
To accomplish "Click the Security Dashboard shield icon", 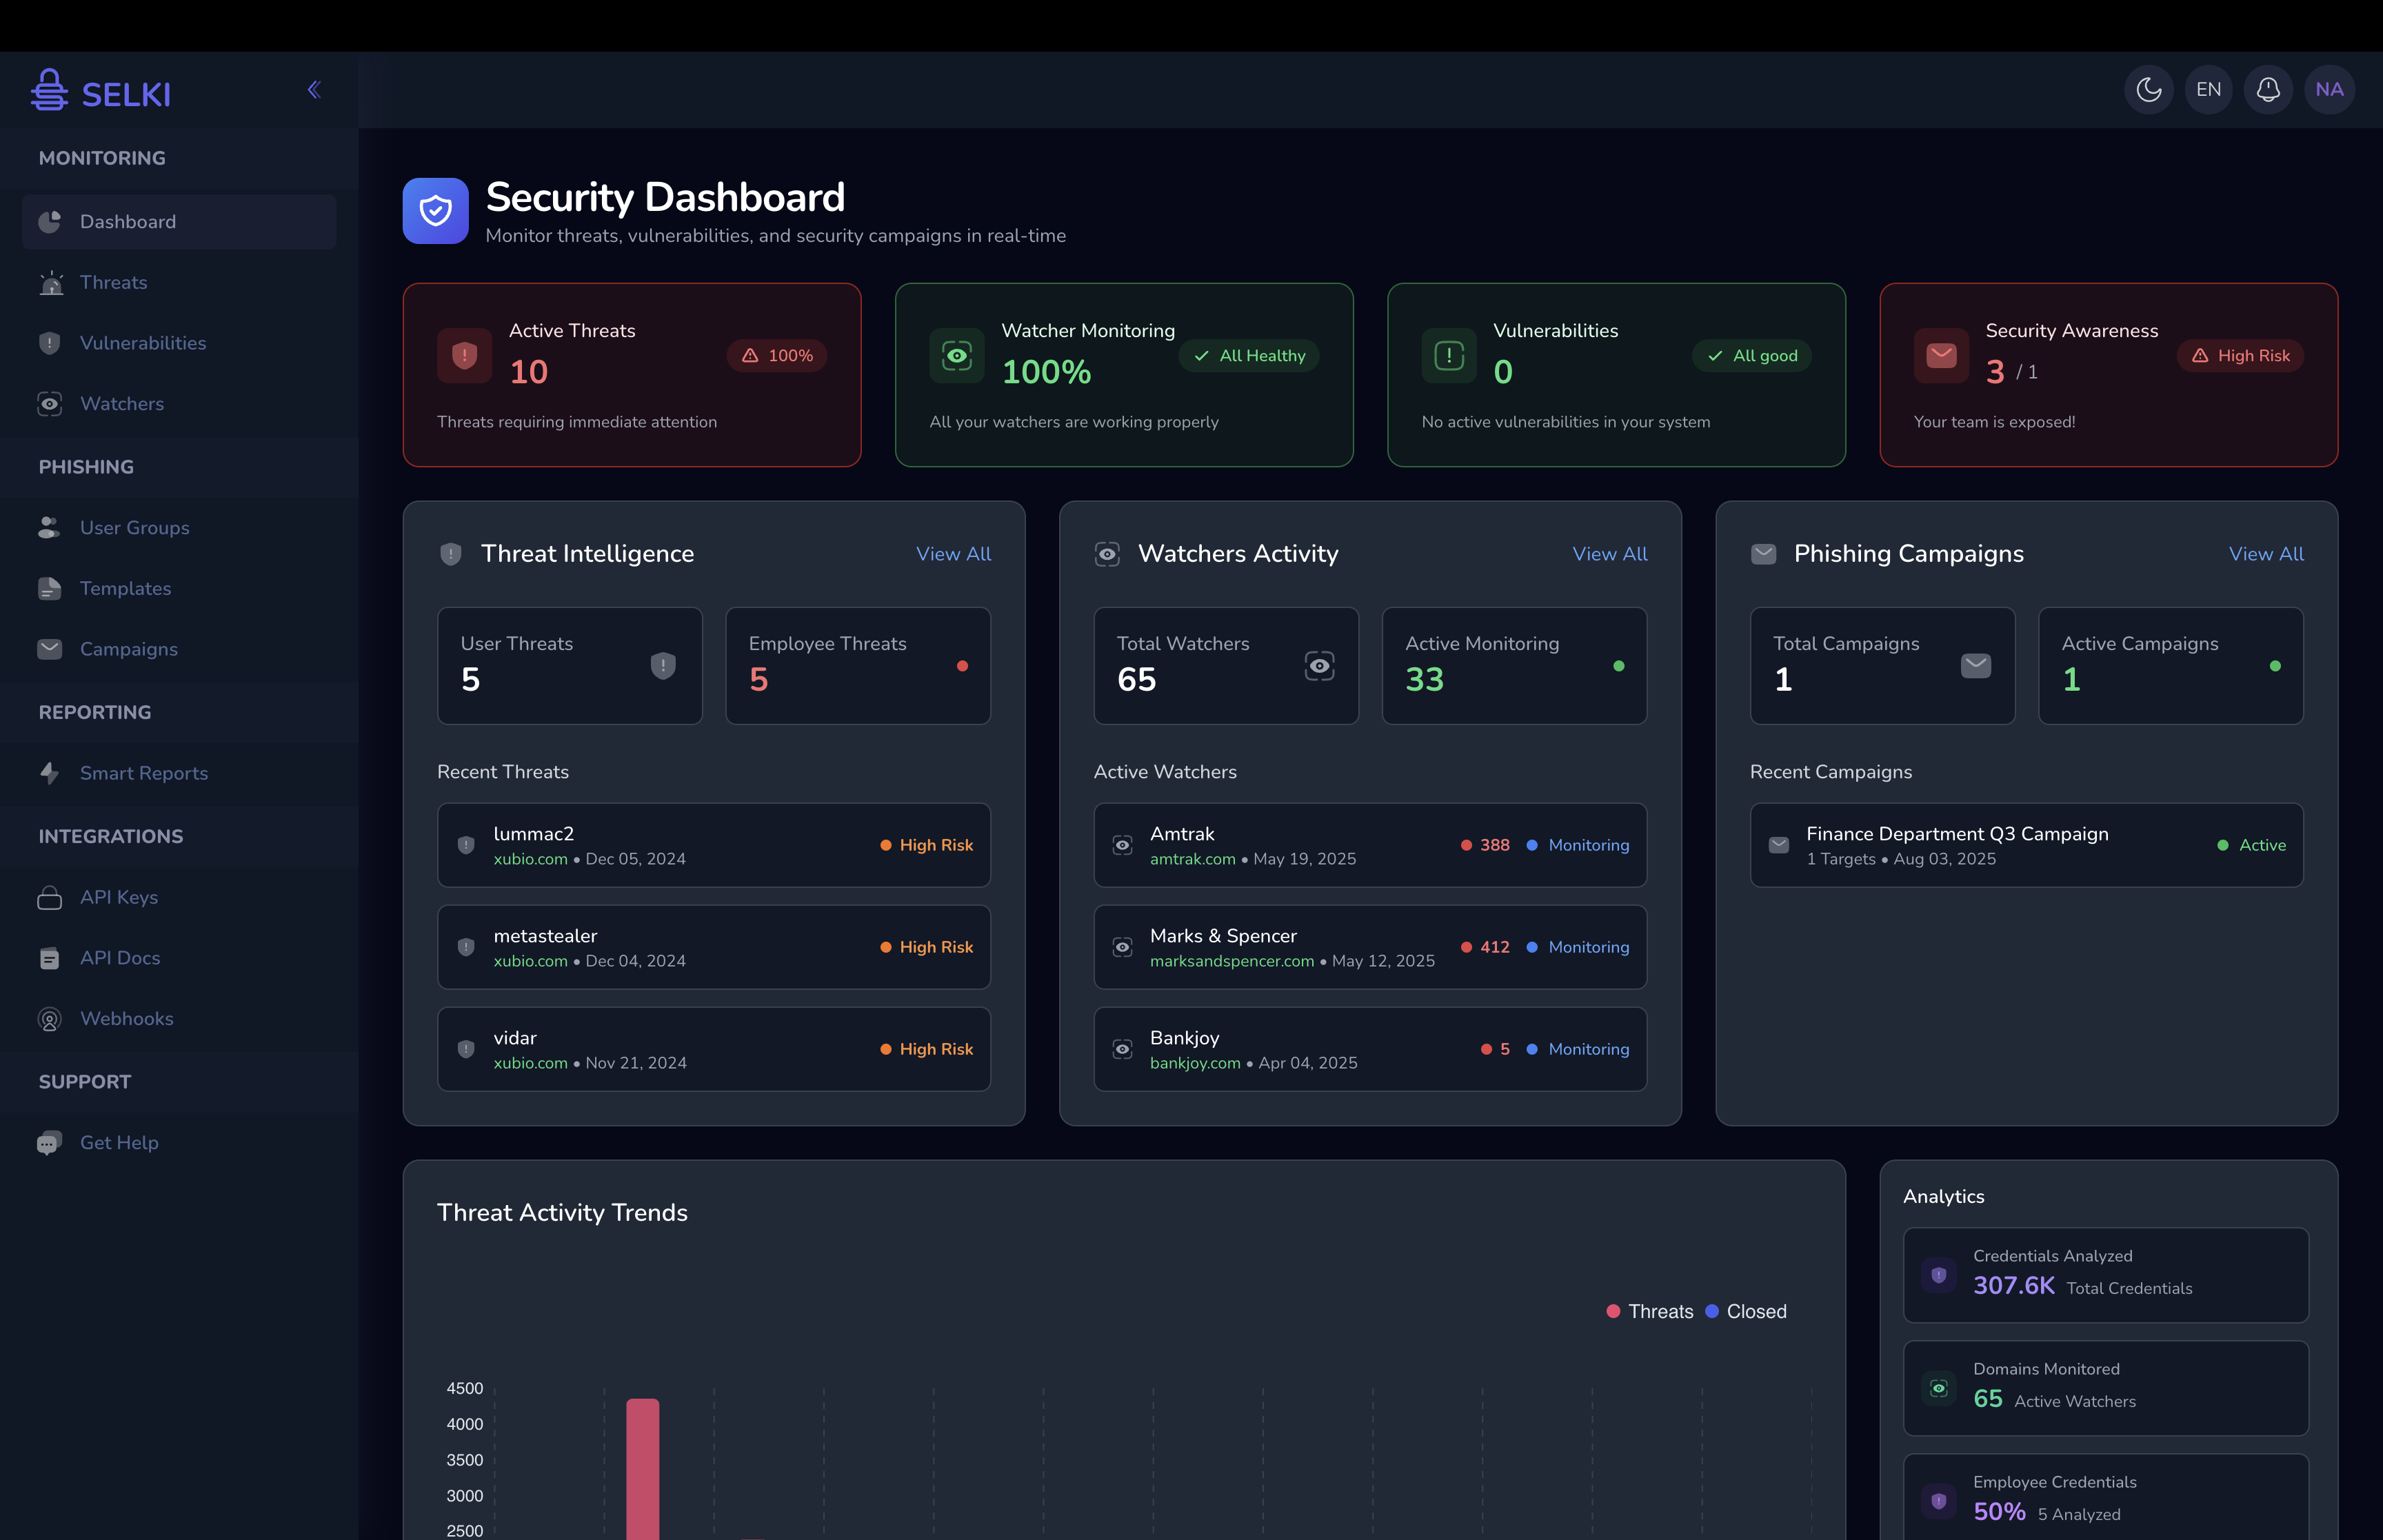I will pyautogui.click(x=435, y=211).
